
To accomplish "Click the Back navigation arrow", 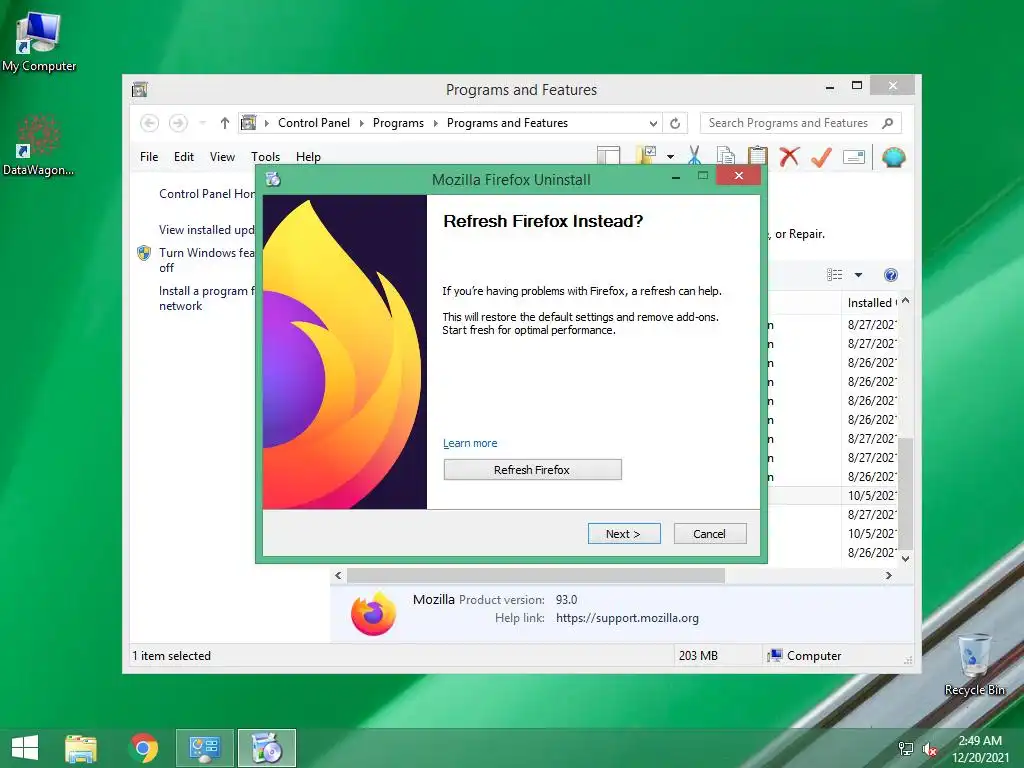I will pyautogui.click(x=149, y=123).
